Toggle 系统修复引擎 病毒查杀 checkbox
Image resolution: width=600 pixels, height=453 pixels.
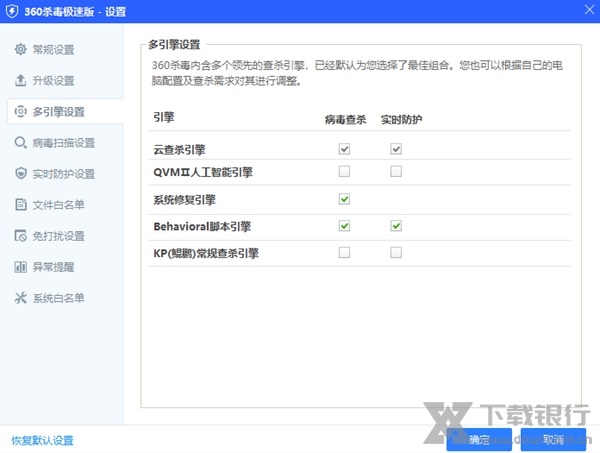click(344, 199)
